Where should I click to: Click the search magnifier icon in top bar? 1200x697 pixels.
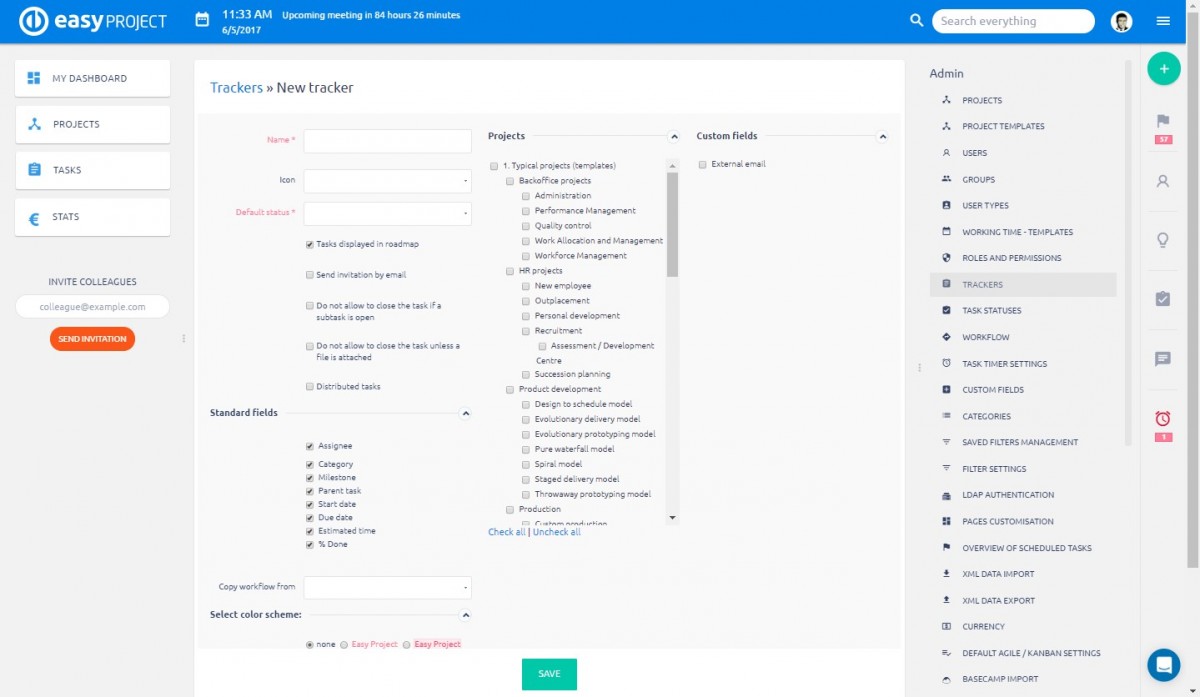[916, 20]
